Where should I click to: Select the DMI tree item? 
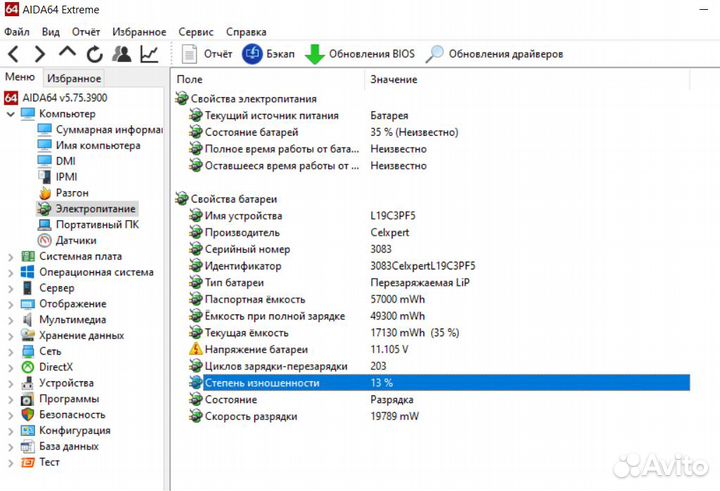click(56, 161)
